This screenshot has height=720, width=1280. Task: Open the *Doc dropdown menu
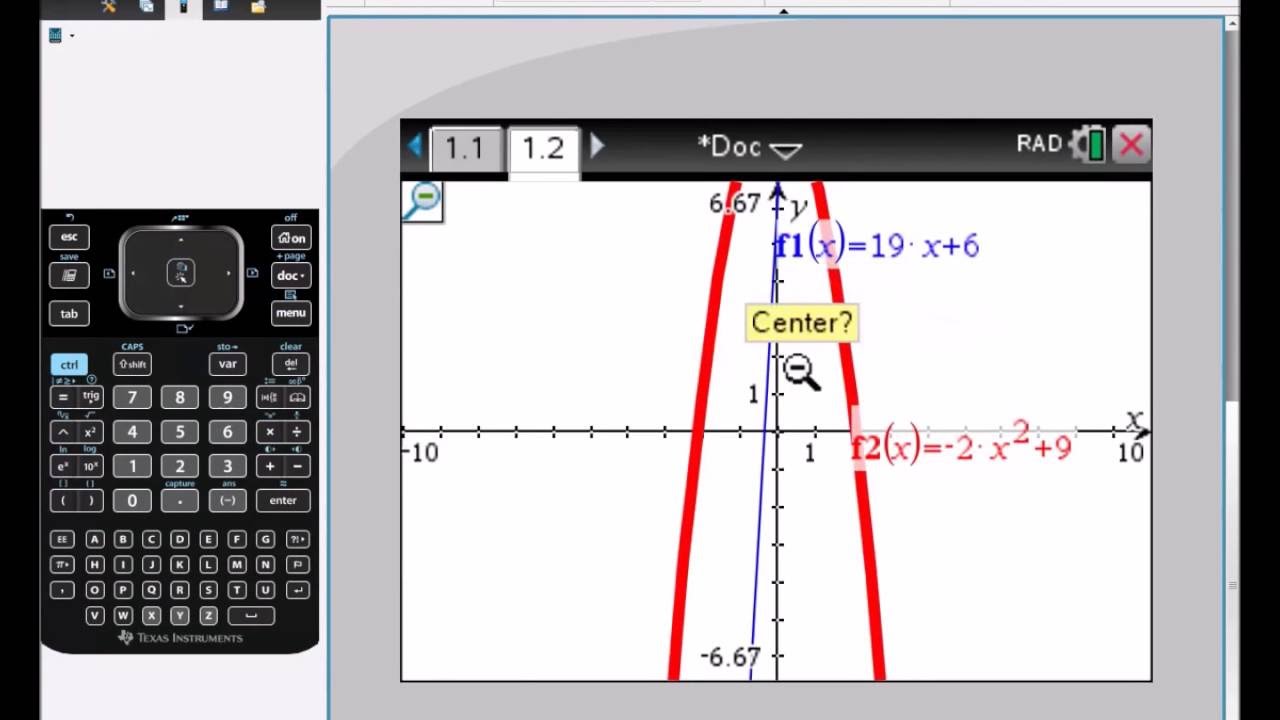pyautogui.click(x=749, y=147)
